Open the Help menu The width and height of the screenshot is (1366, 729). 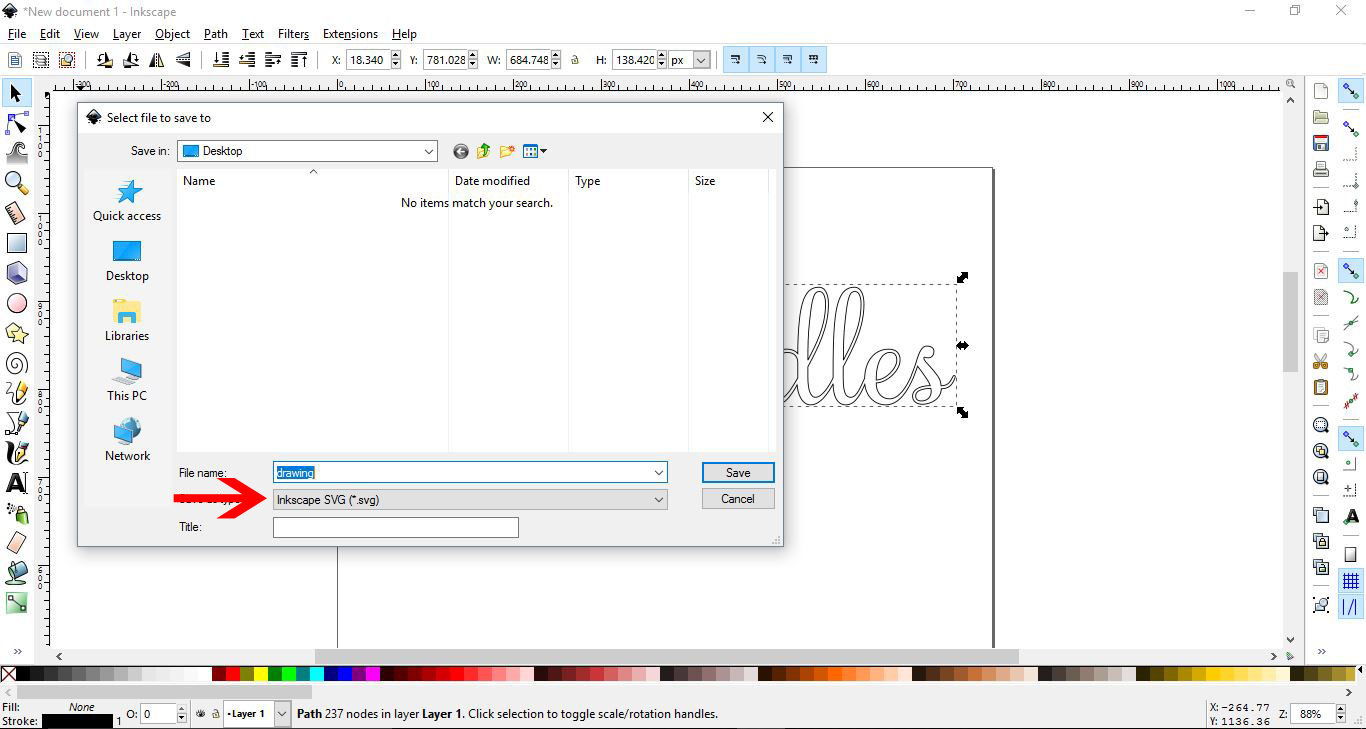coord(404,34)
